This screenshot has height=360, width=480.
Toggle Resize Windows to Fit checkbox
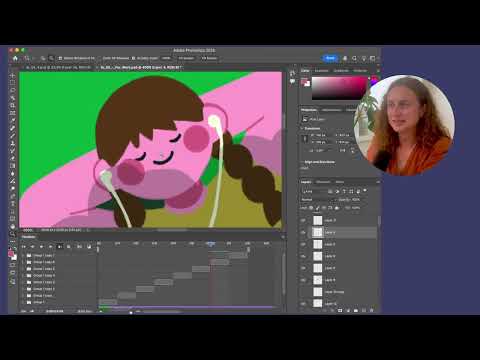click(x=60, y=58)
